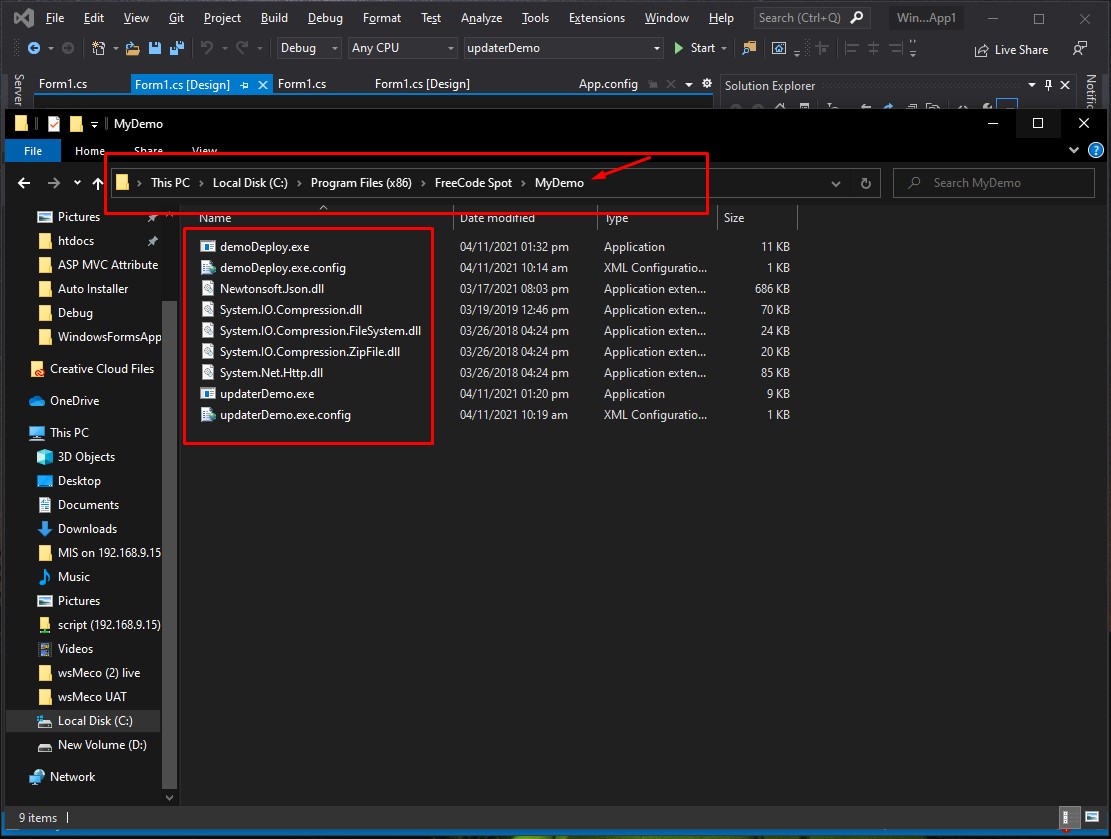The image size is (1111, 839).
Task: Click the Navigate Backward arrow icon
Action: (33, 47)
